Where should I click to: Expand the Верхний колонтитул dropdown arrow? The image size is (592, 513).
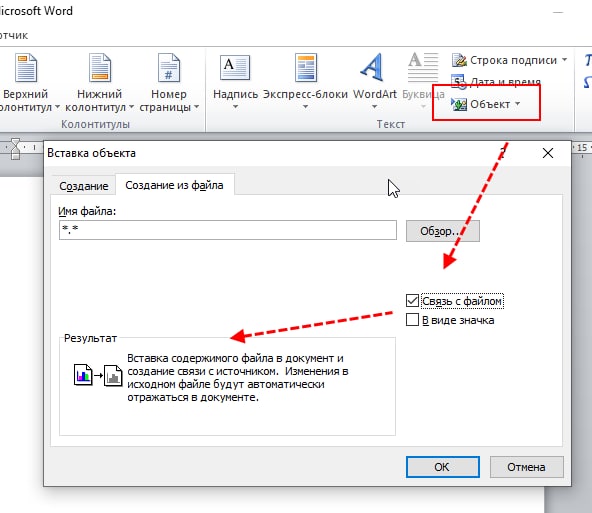tap(57, 107)
